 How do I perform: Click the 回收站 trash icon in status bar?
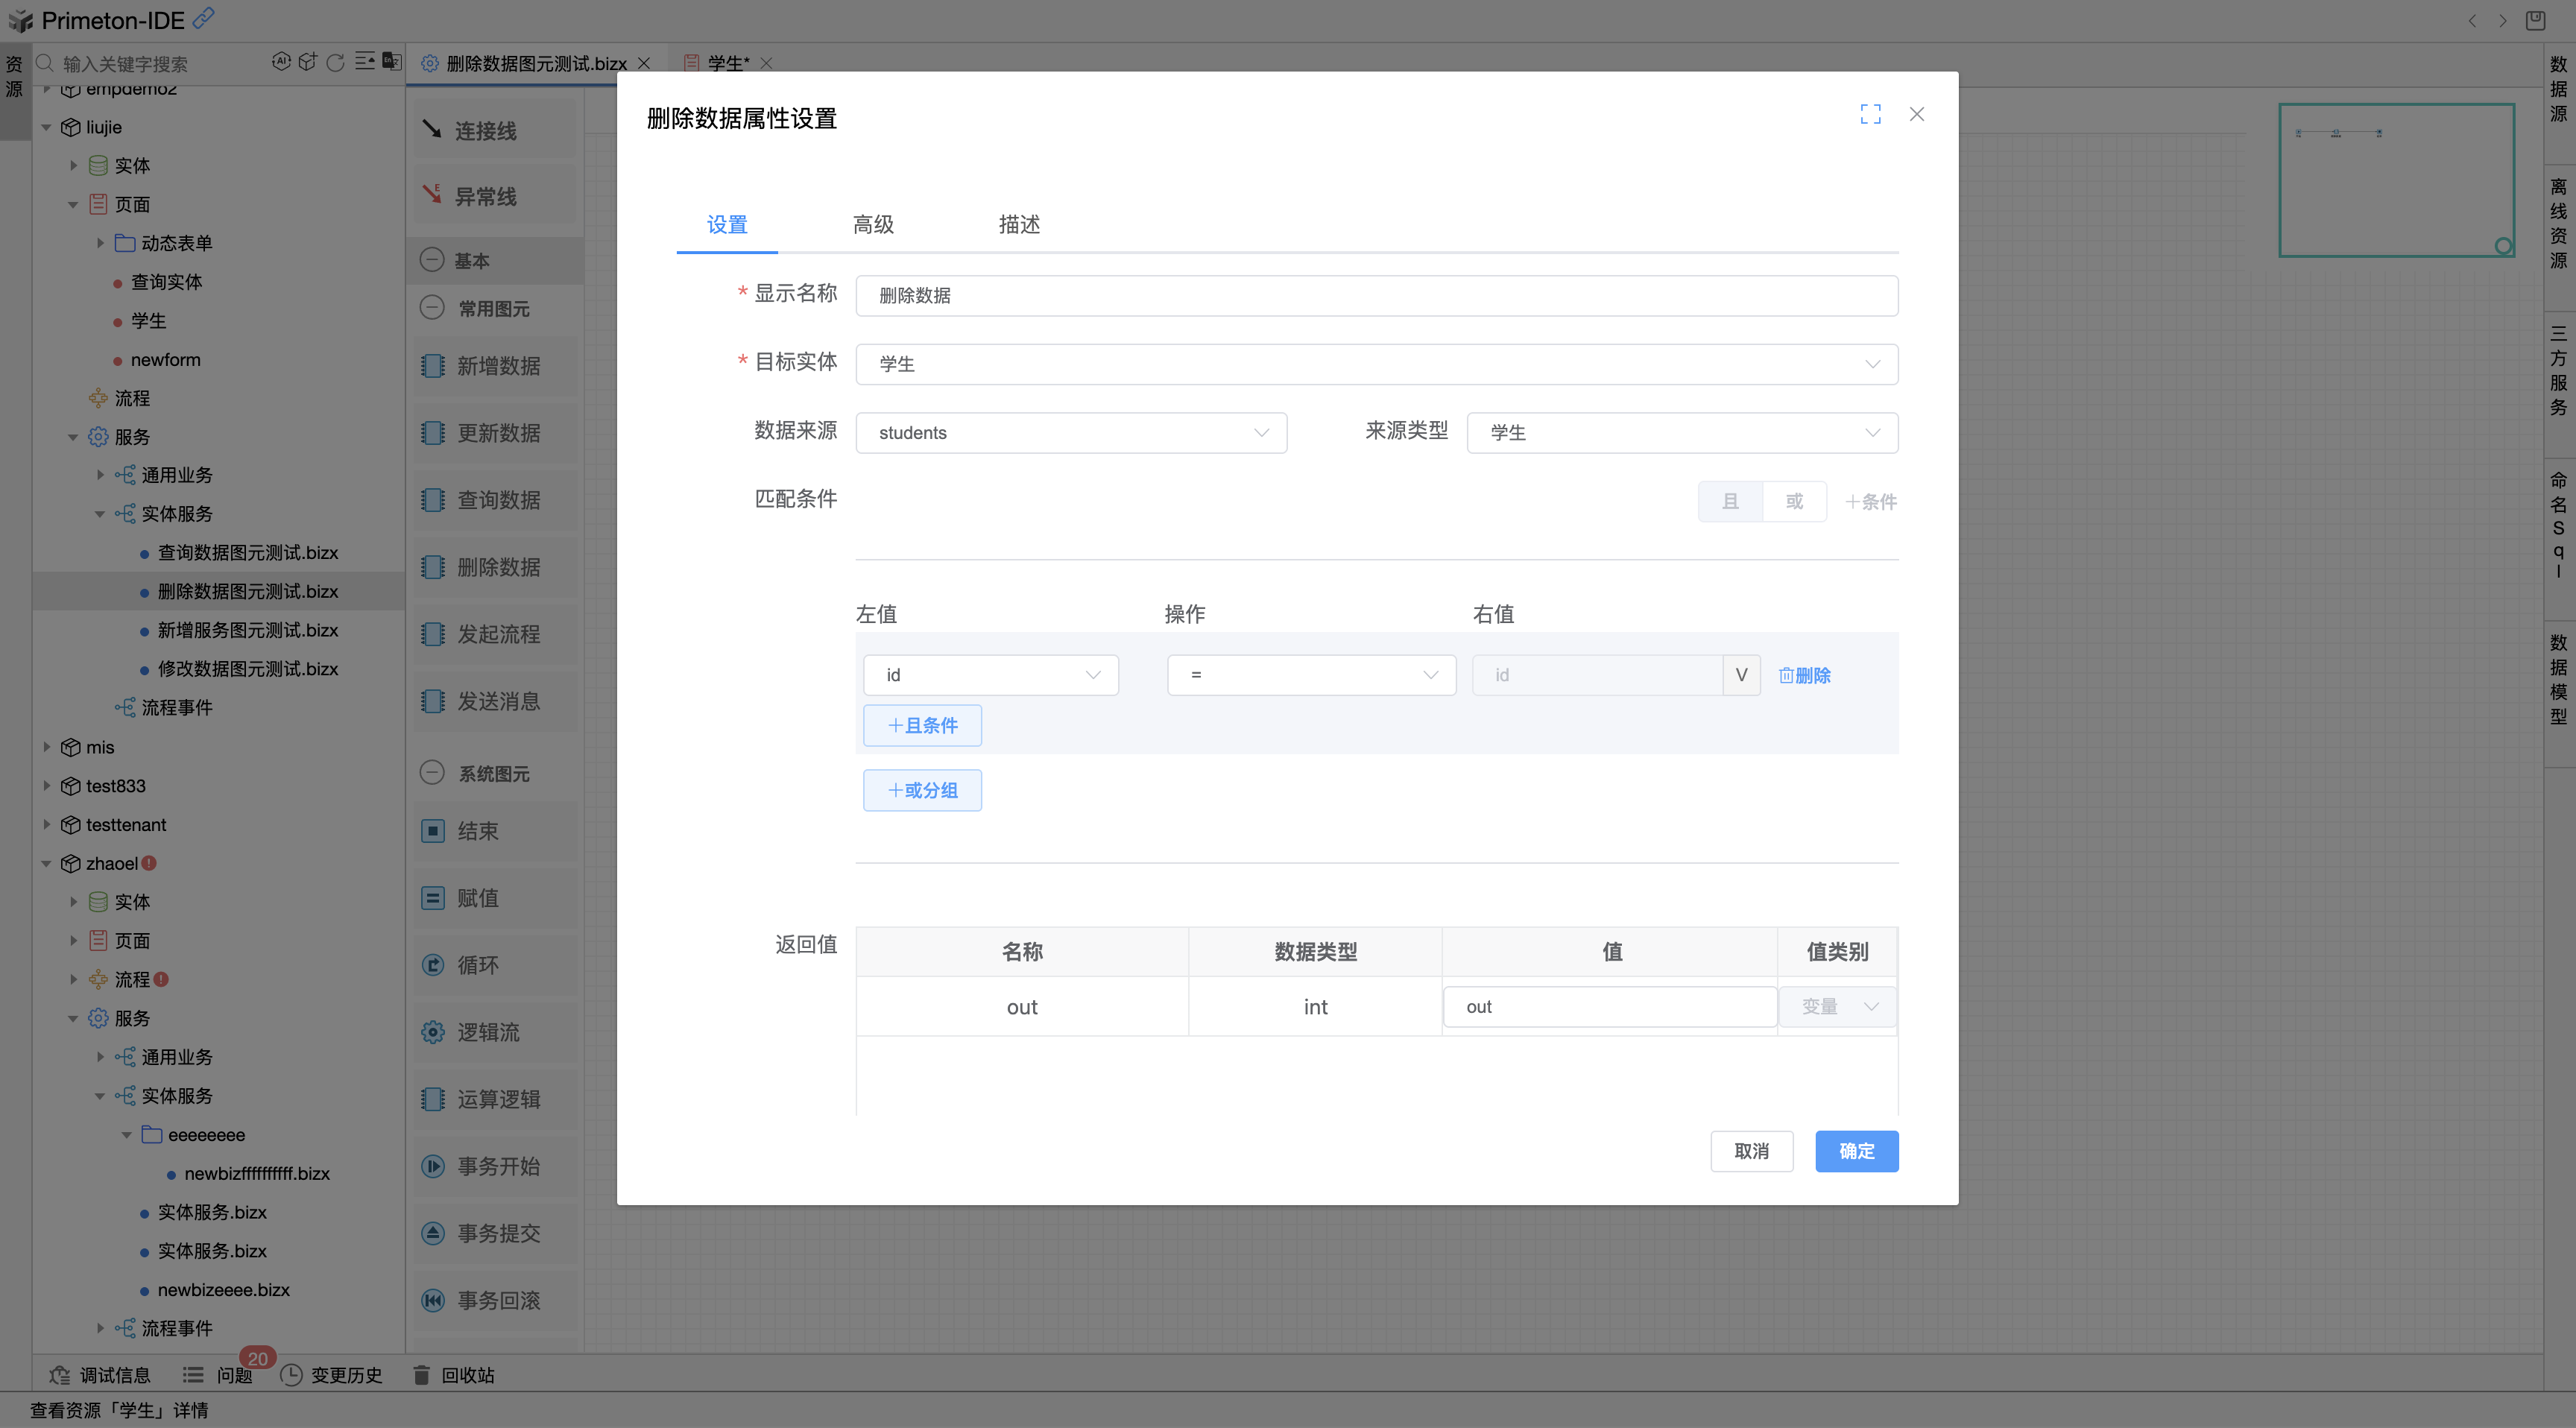coord(422,1375)
